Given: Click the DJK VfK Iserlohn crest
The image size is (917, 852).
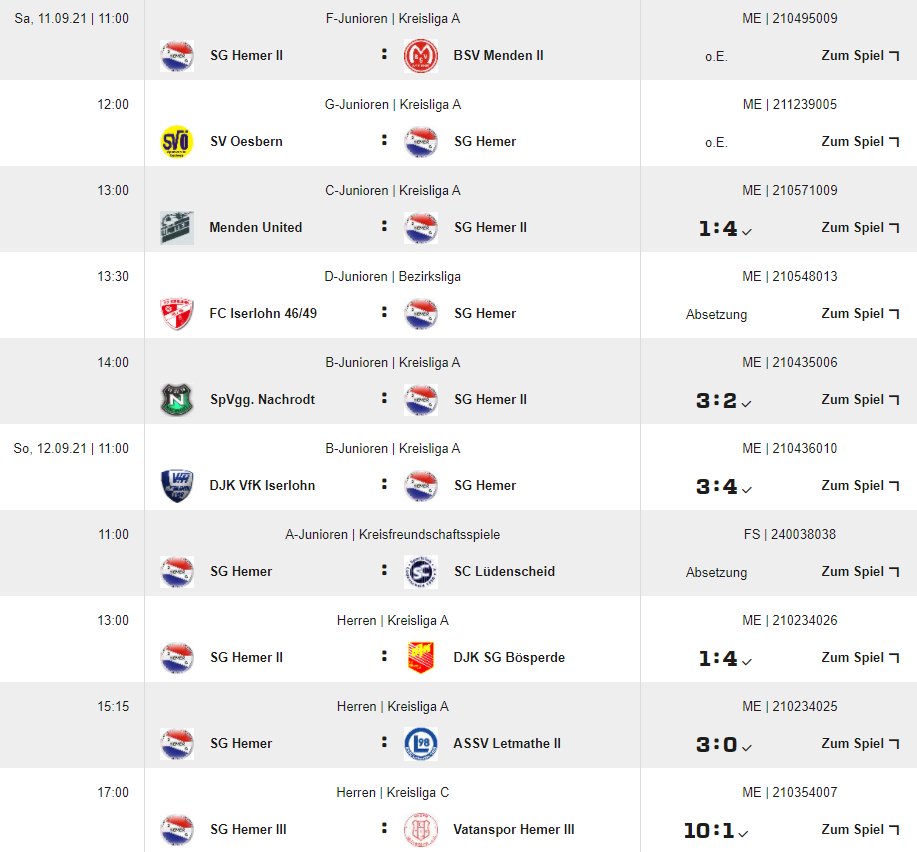Looking at the screenshot, I should coord(177,486).
